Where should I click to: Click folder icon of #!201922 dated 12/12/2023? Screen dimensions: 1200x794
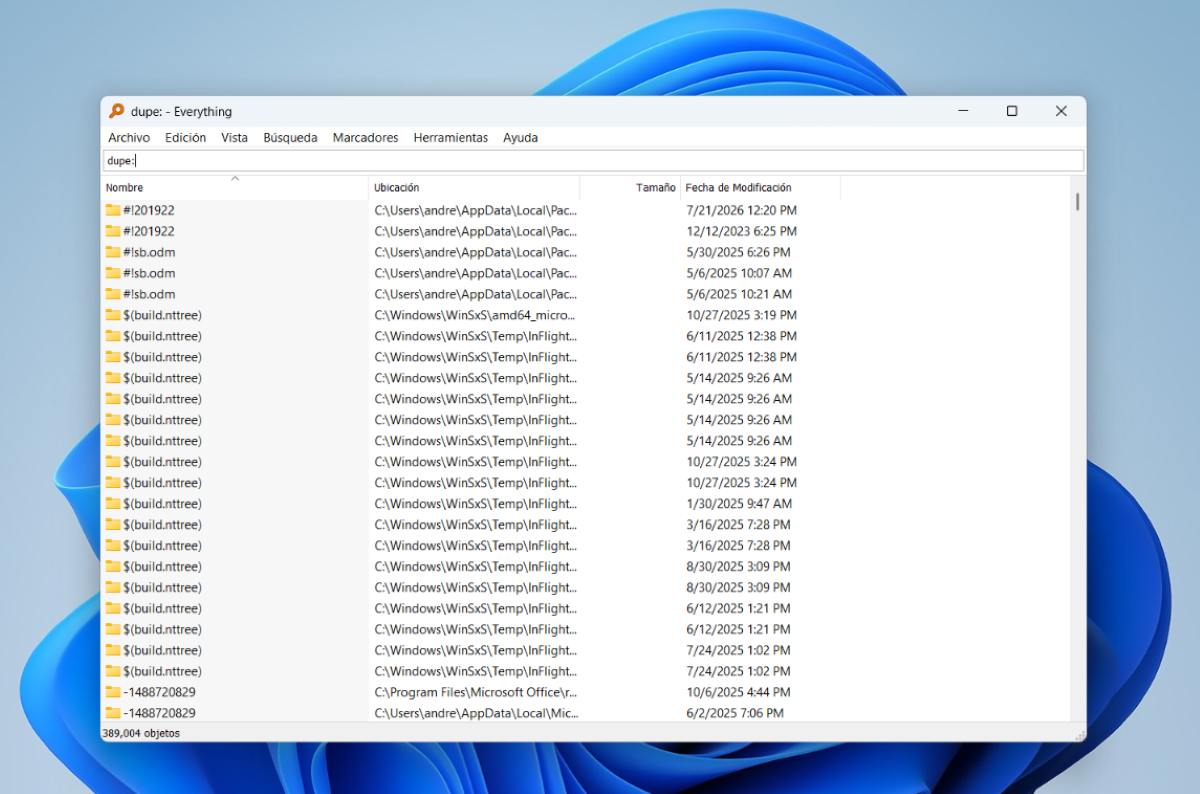[x=113, y=231]
